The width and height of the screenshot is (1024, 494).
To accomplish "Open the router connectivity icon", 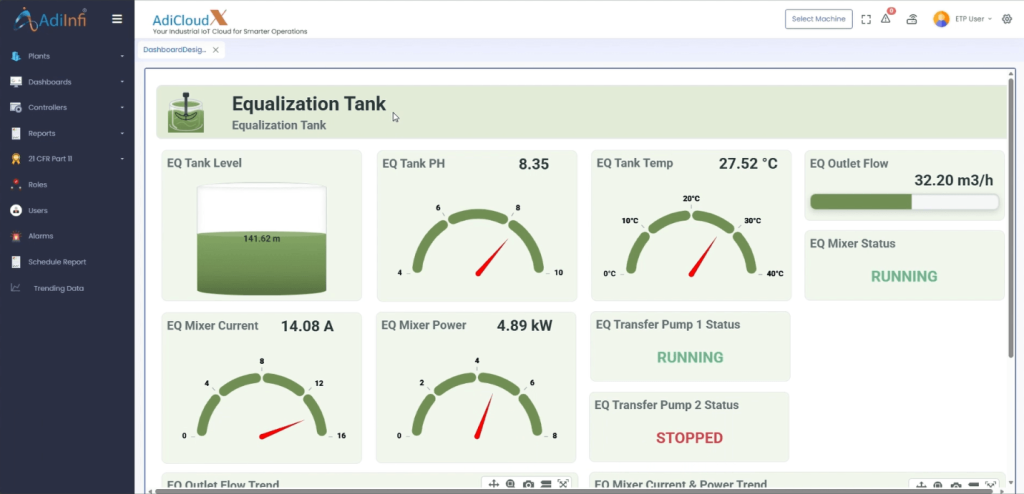I will pos(912,19).
